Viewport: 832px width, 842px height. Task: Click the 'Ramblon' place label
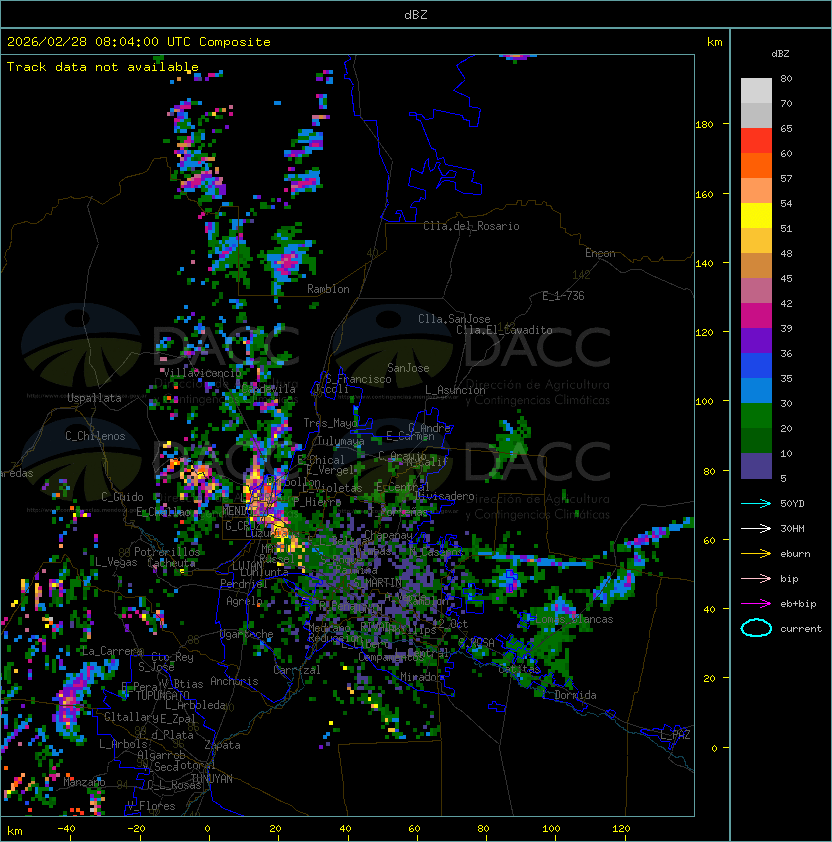pyautogui.click(x=328, y=289)
